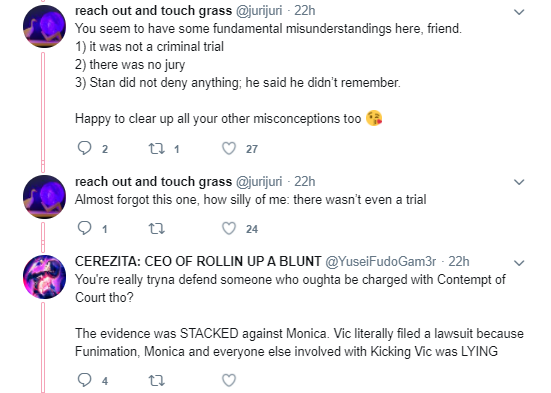Image resolution: width=551 pixels, height=393 pixels.
Task: Open options chevron on second jurijuri tweet
Action: coord(519,182)
